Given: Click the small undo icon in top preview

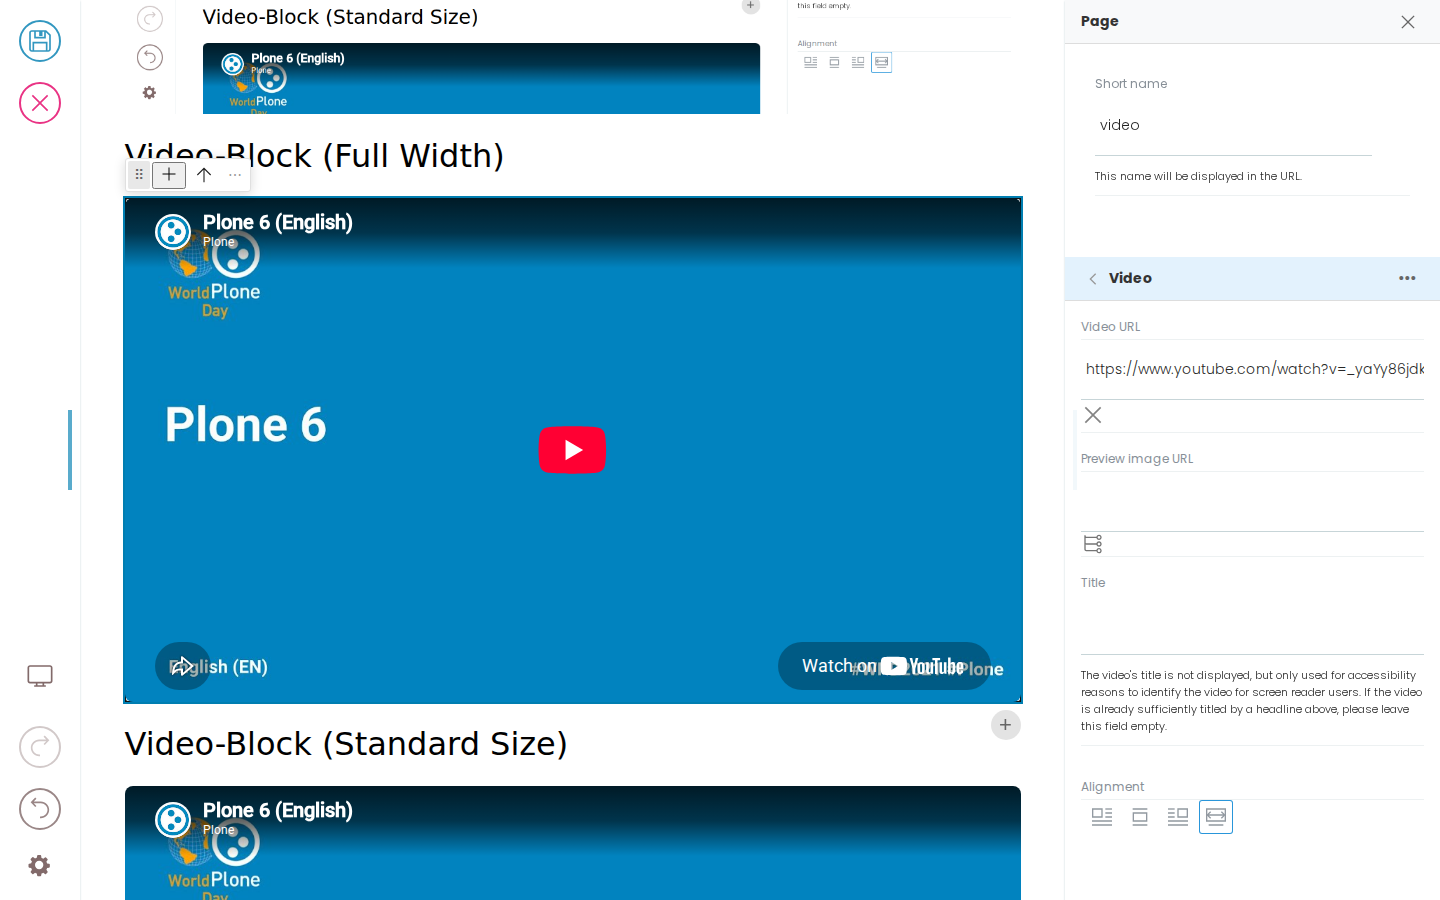Looking at the screenshot, I should (150, 57).
